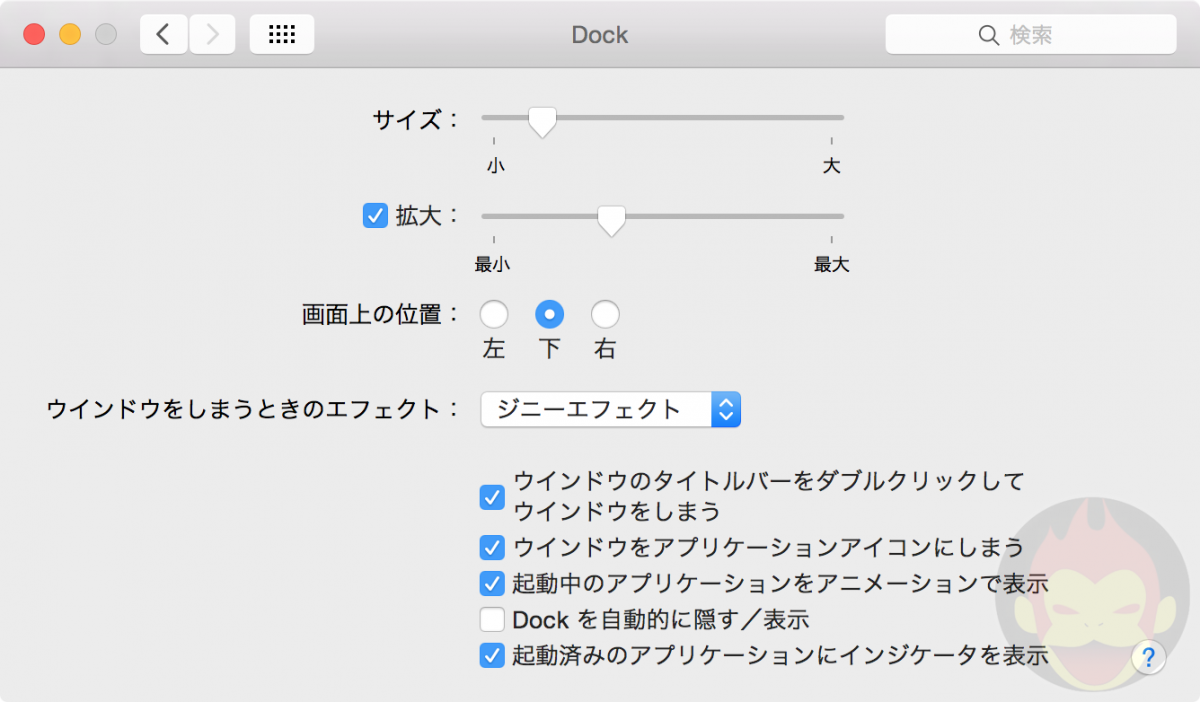Open the Show All preferences grid icon
Viewport: 1200px width, 702px height.
[x=281, y=33]
